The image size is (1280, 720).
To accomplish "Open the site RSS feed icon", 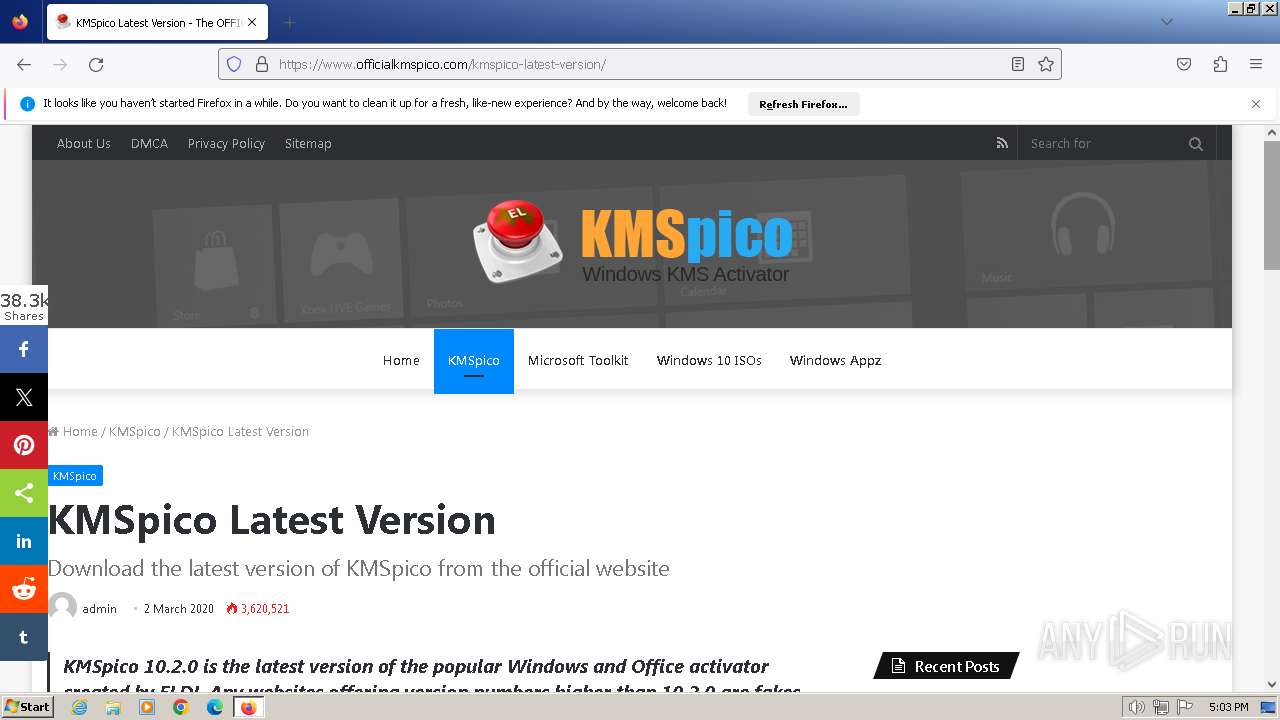I will (x=1002, y=143).
